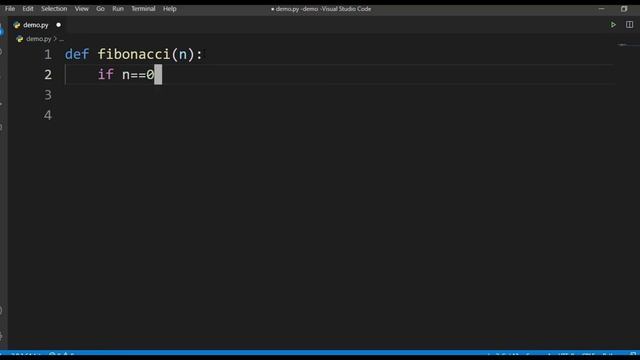Viewport: 640px width, 360px height.
Task: Click the 'if' keyword on line 2
Action: (106, 74)
